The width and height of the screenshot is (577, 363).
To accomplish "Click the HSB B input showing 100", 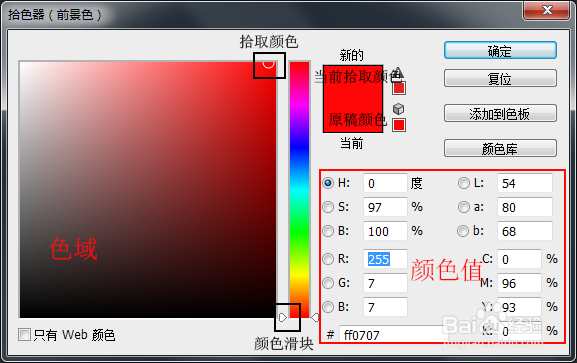I will tap(385, 231).
